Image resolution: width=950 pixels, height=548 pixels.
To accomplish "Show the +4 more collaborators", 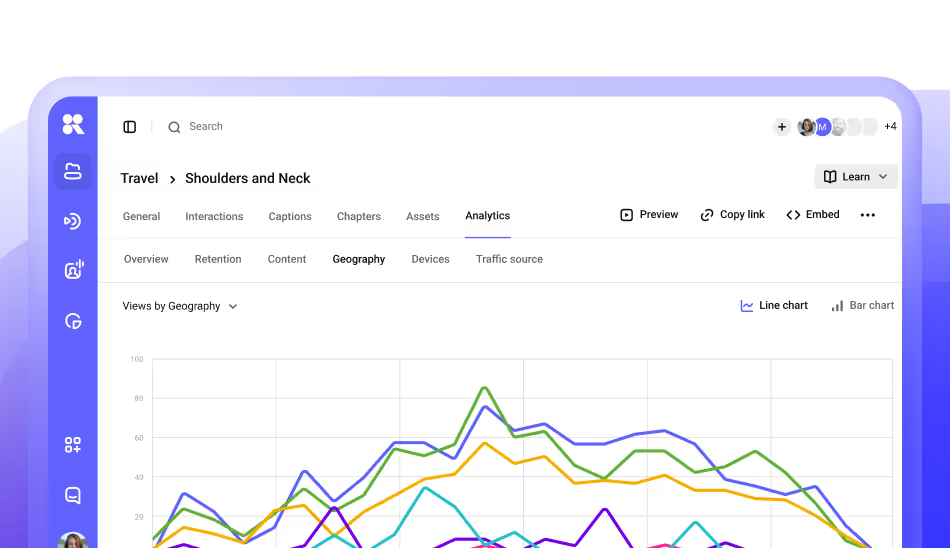I will pos(890,126).
